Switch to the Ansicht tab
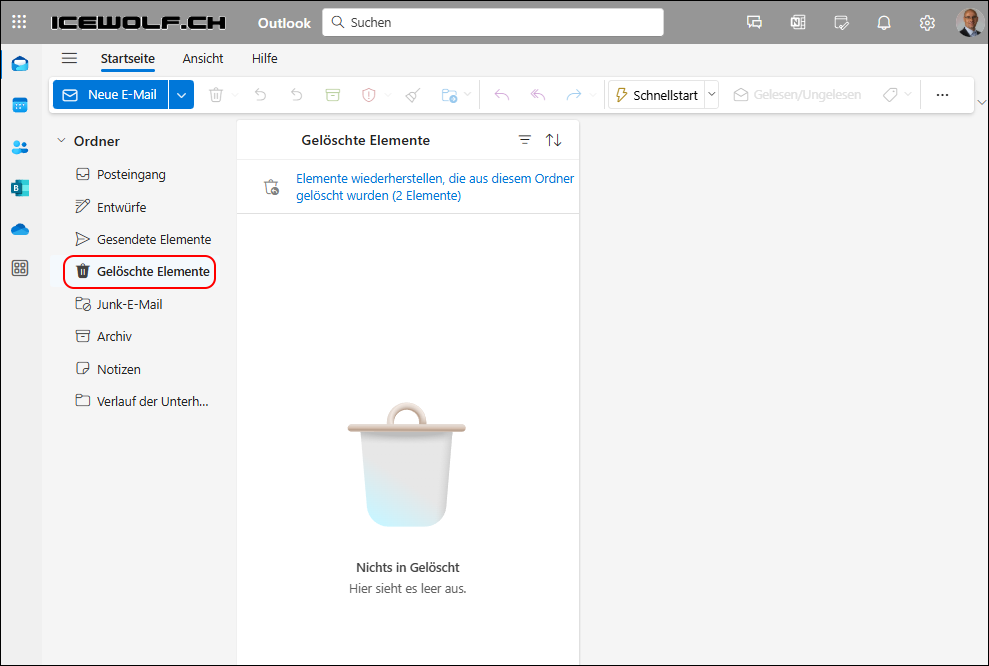The image size is (989, 666). (203, 59)
